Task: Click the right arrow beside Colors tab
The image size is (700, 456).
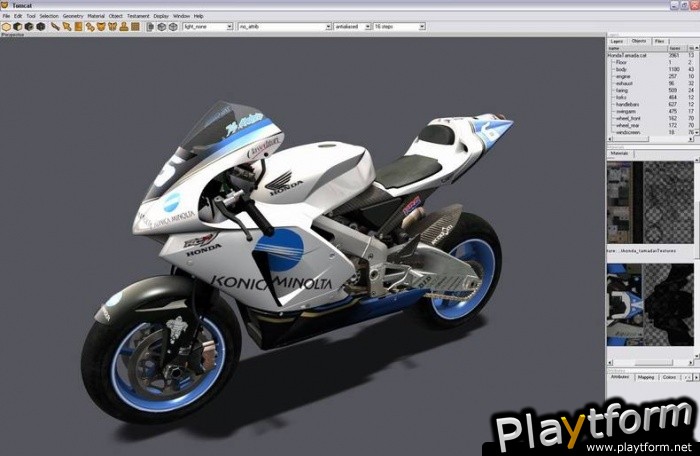Action: 696,378
